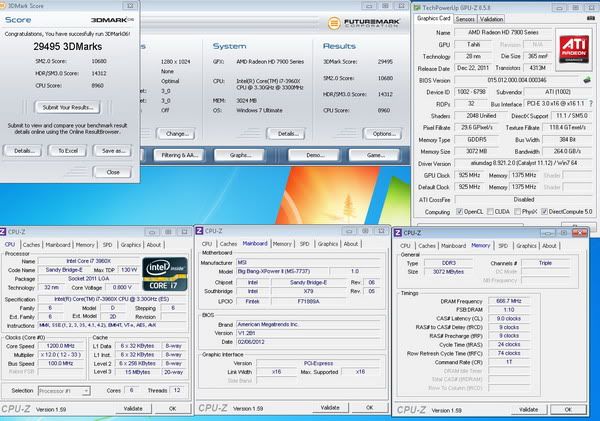
Task: Open System Details button in 3DMark06
Action: tap(286, 134)
